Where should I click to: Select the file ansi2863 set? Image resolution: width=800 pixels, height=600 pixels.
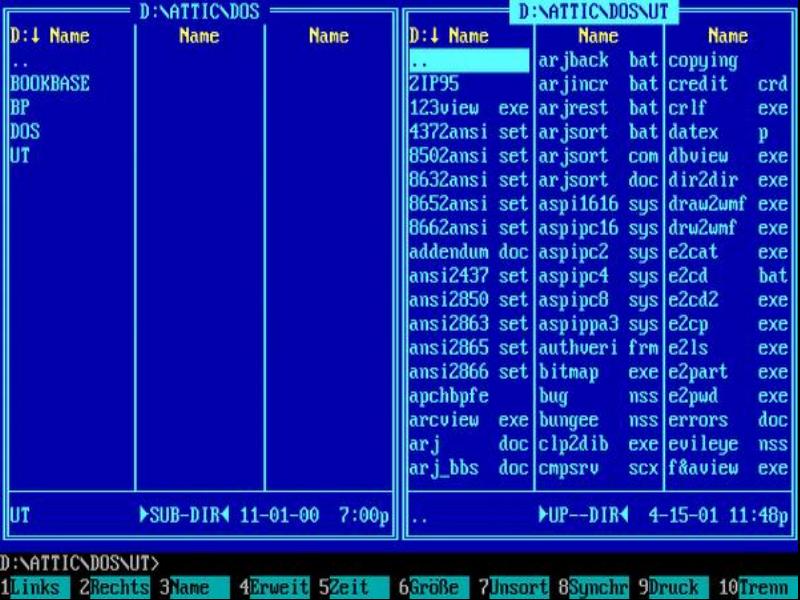[469, 323]
